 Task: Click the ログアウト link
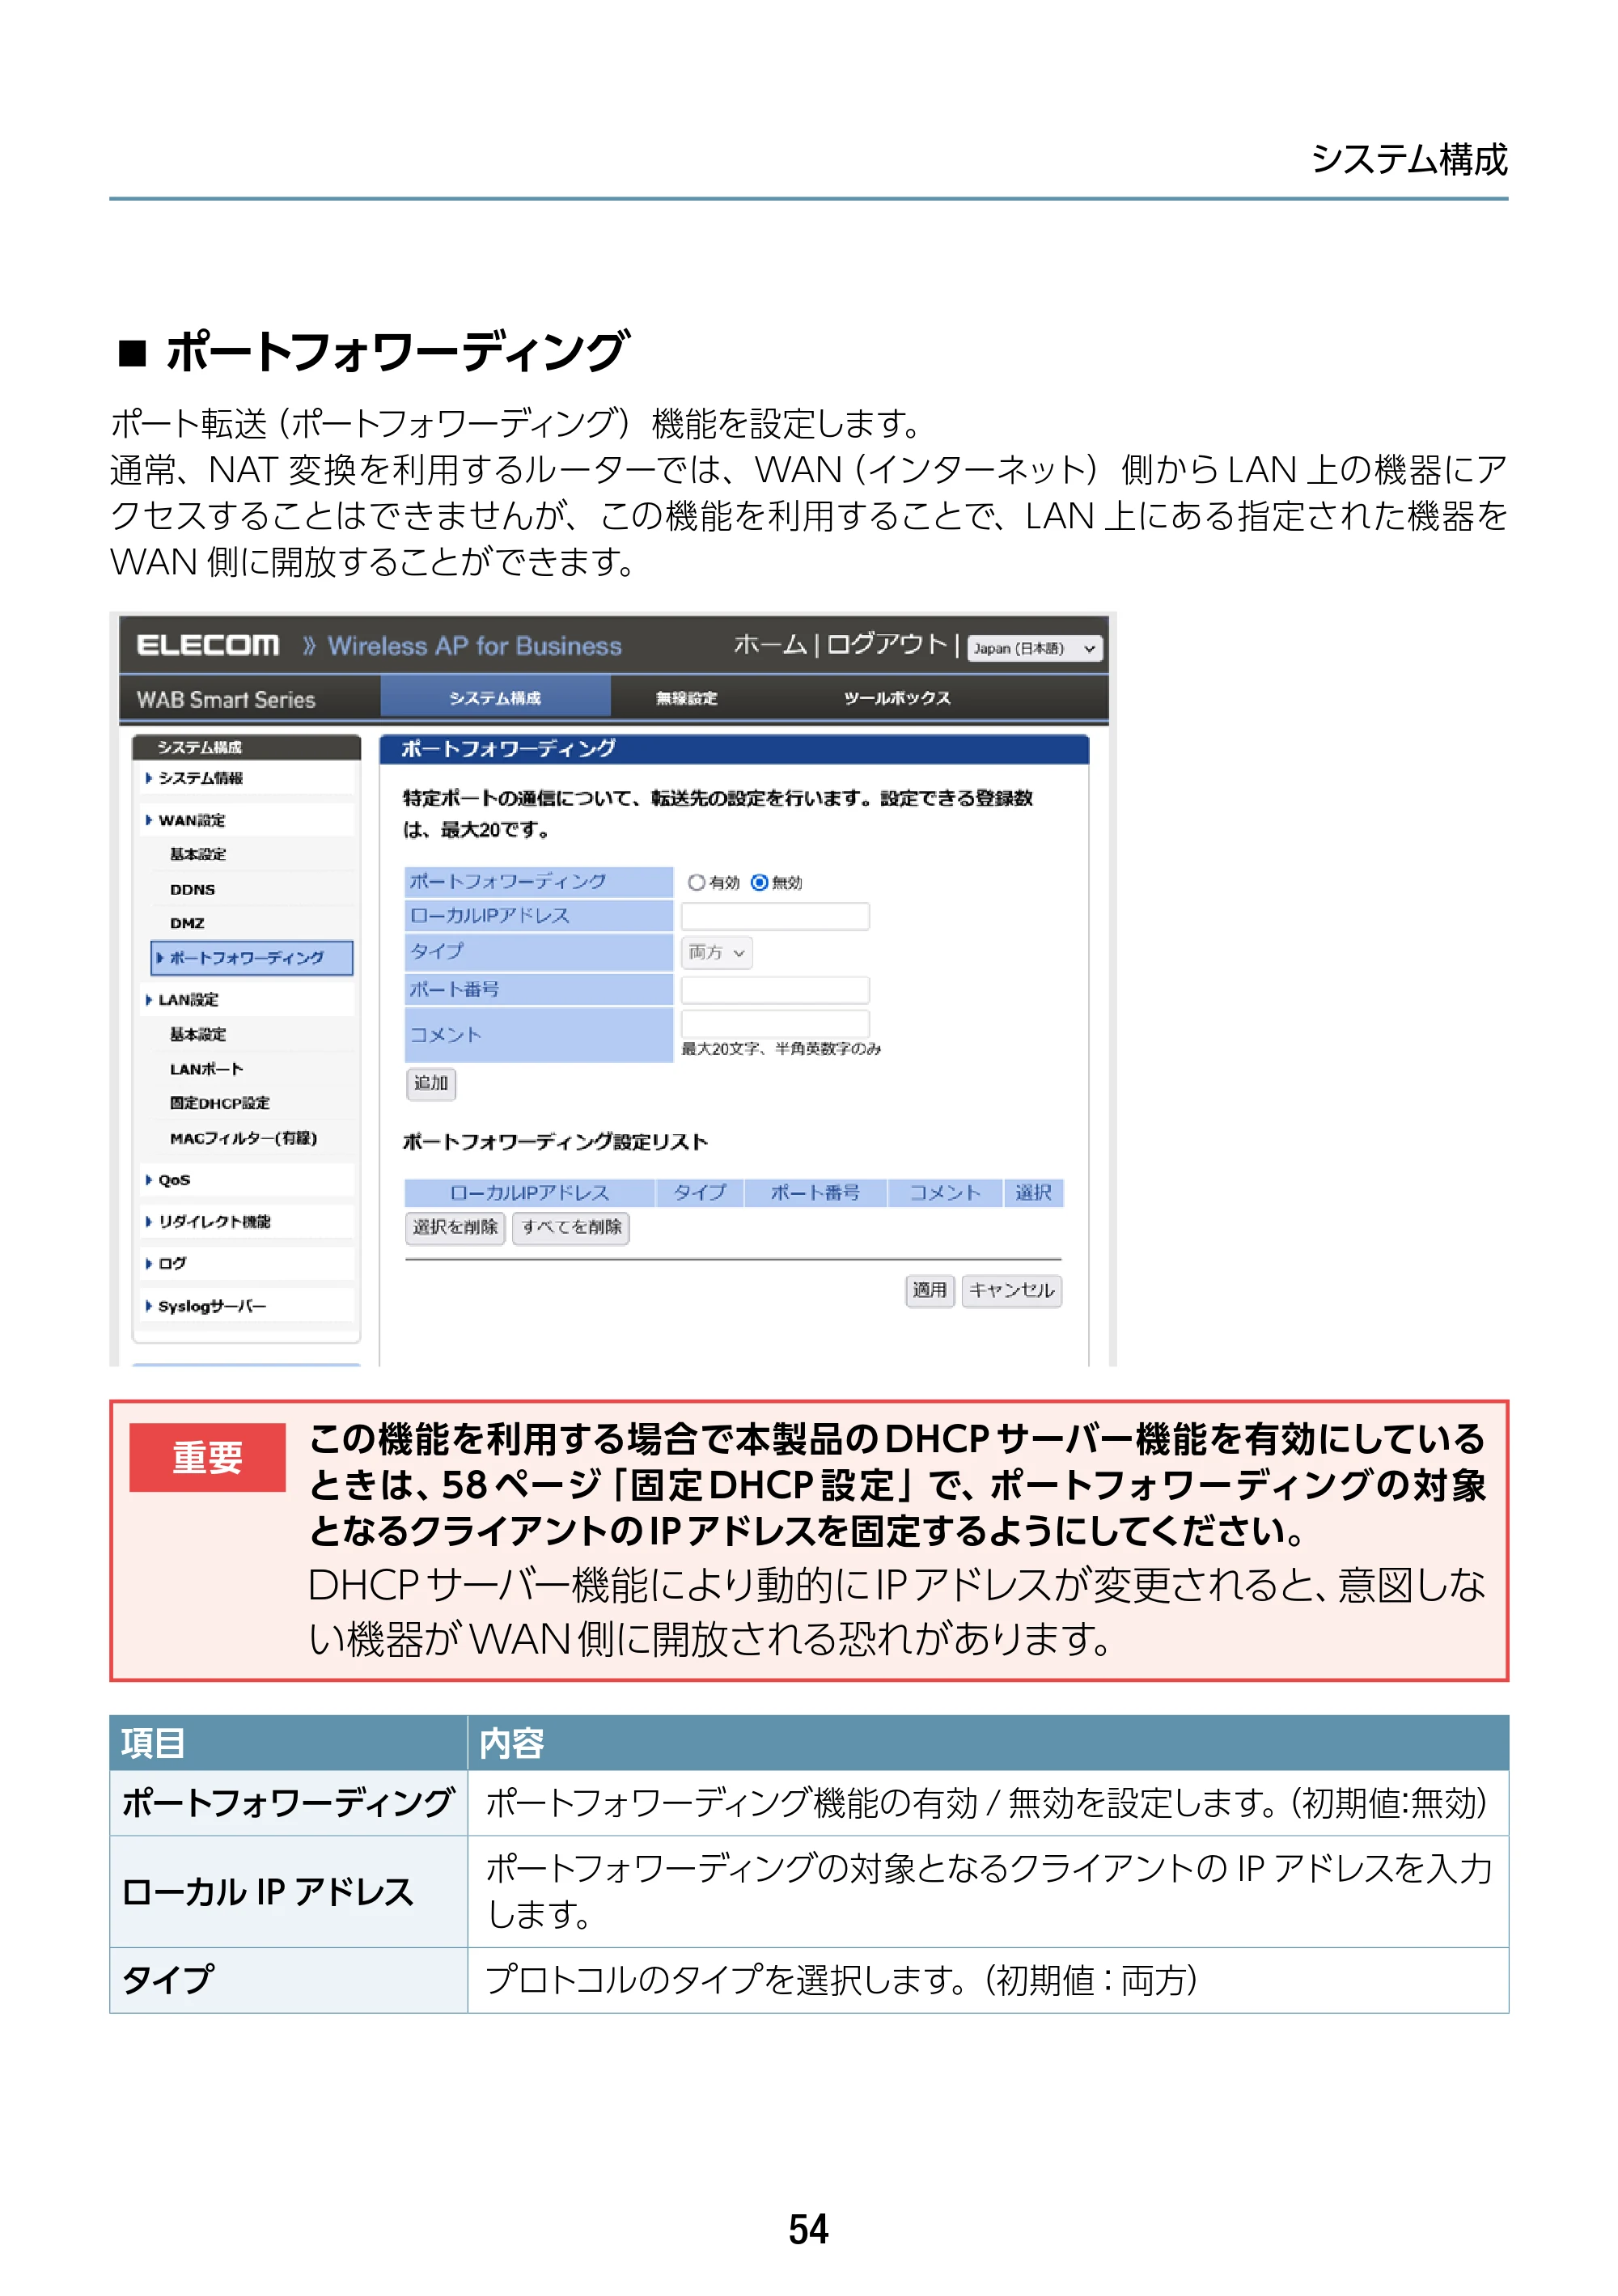point(886,645)
